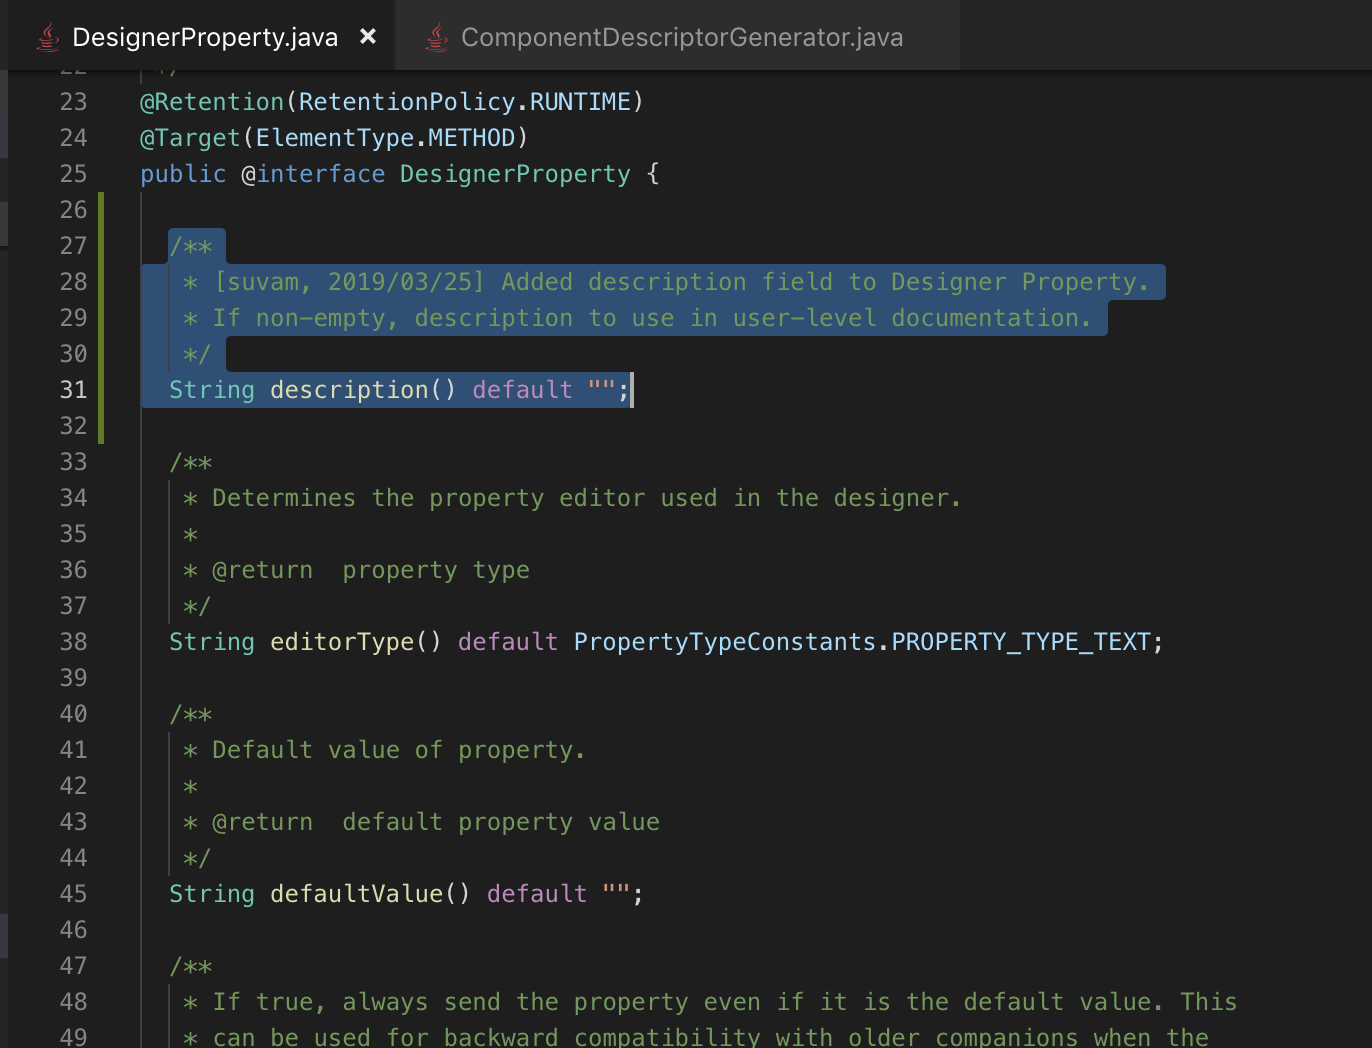Close the DesignerProperty.java tab
Screen dimensions: 1372x1048
coord(367,36)
